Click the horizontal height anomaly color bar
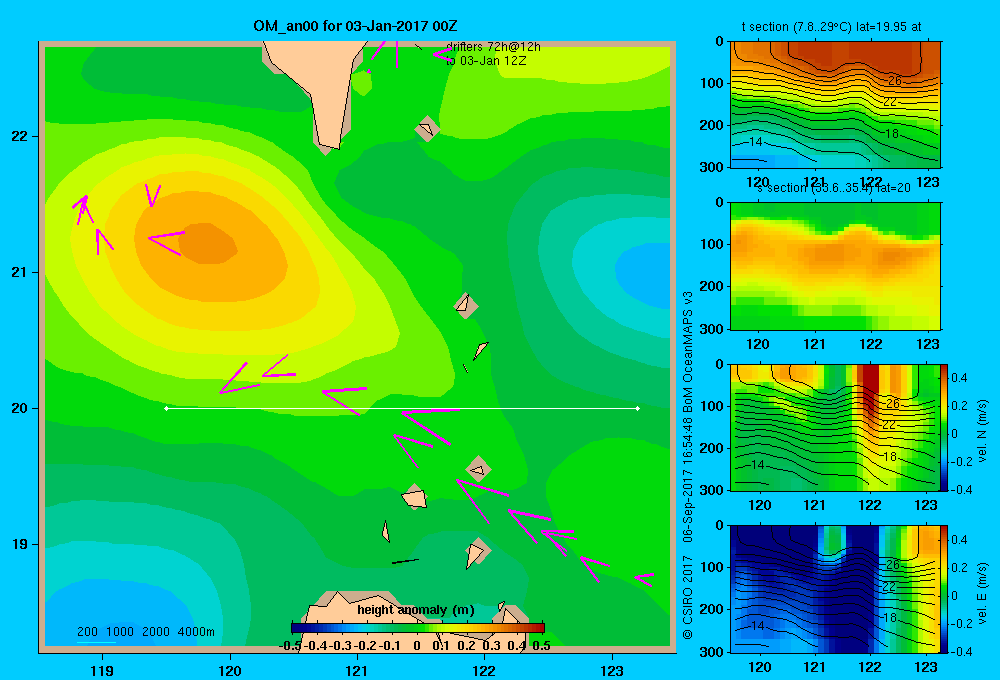 418,628
